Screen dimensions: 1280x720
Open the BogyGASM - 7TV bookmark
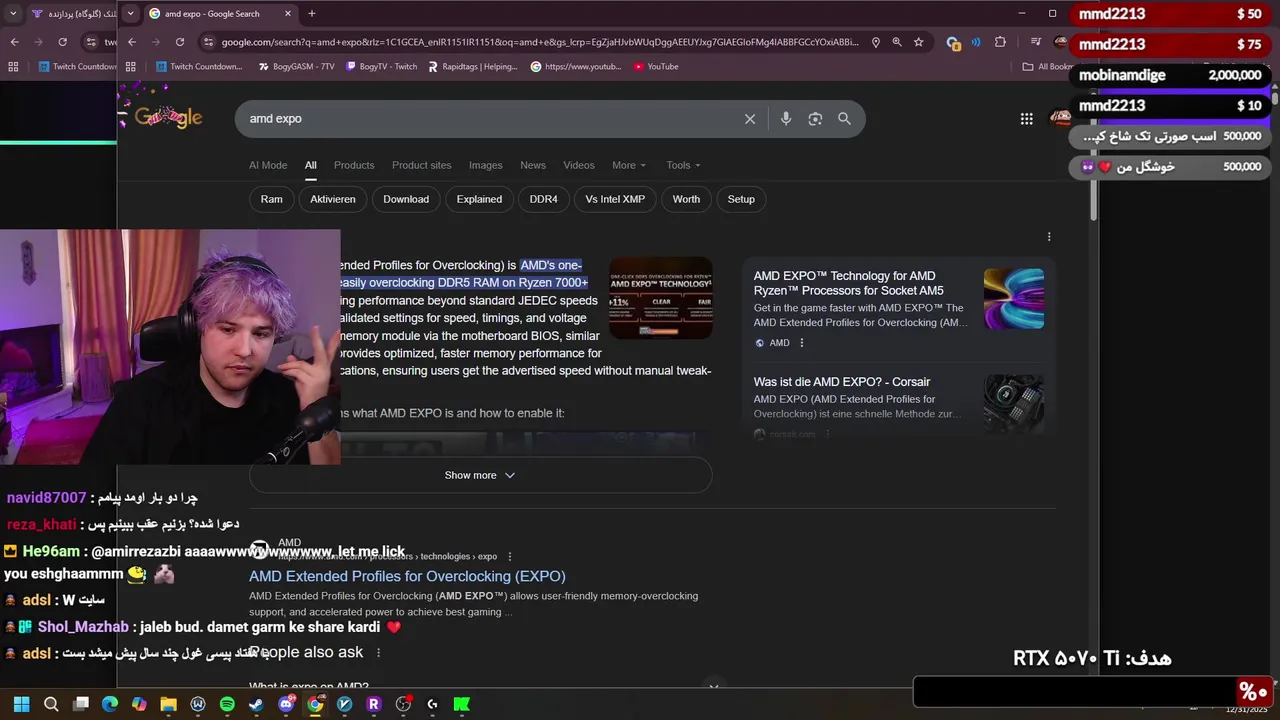(296, 67)
